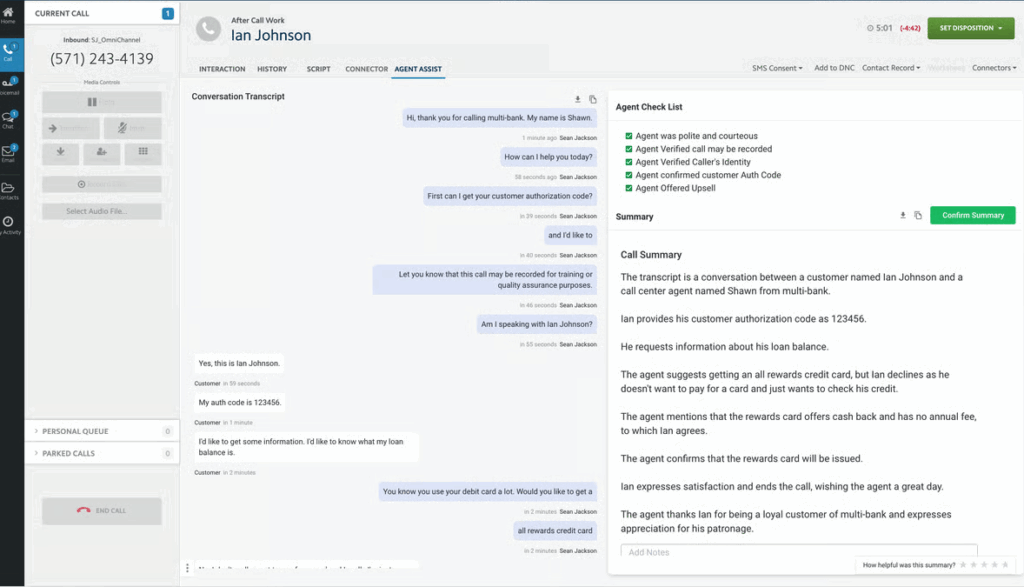Switch to the History tab

(x=272, y=69)
